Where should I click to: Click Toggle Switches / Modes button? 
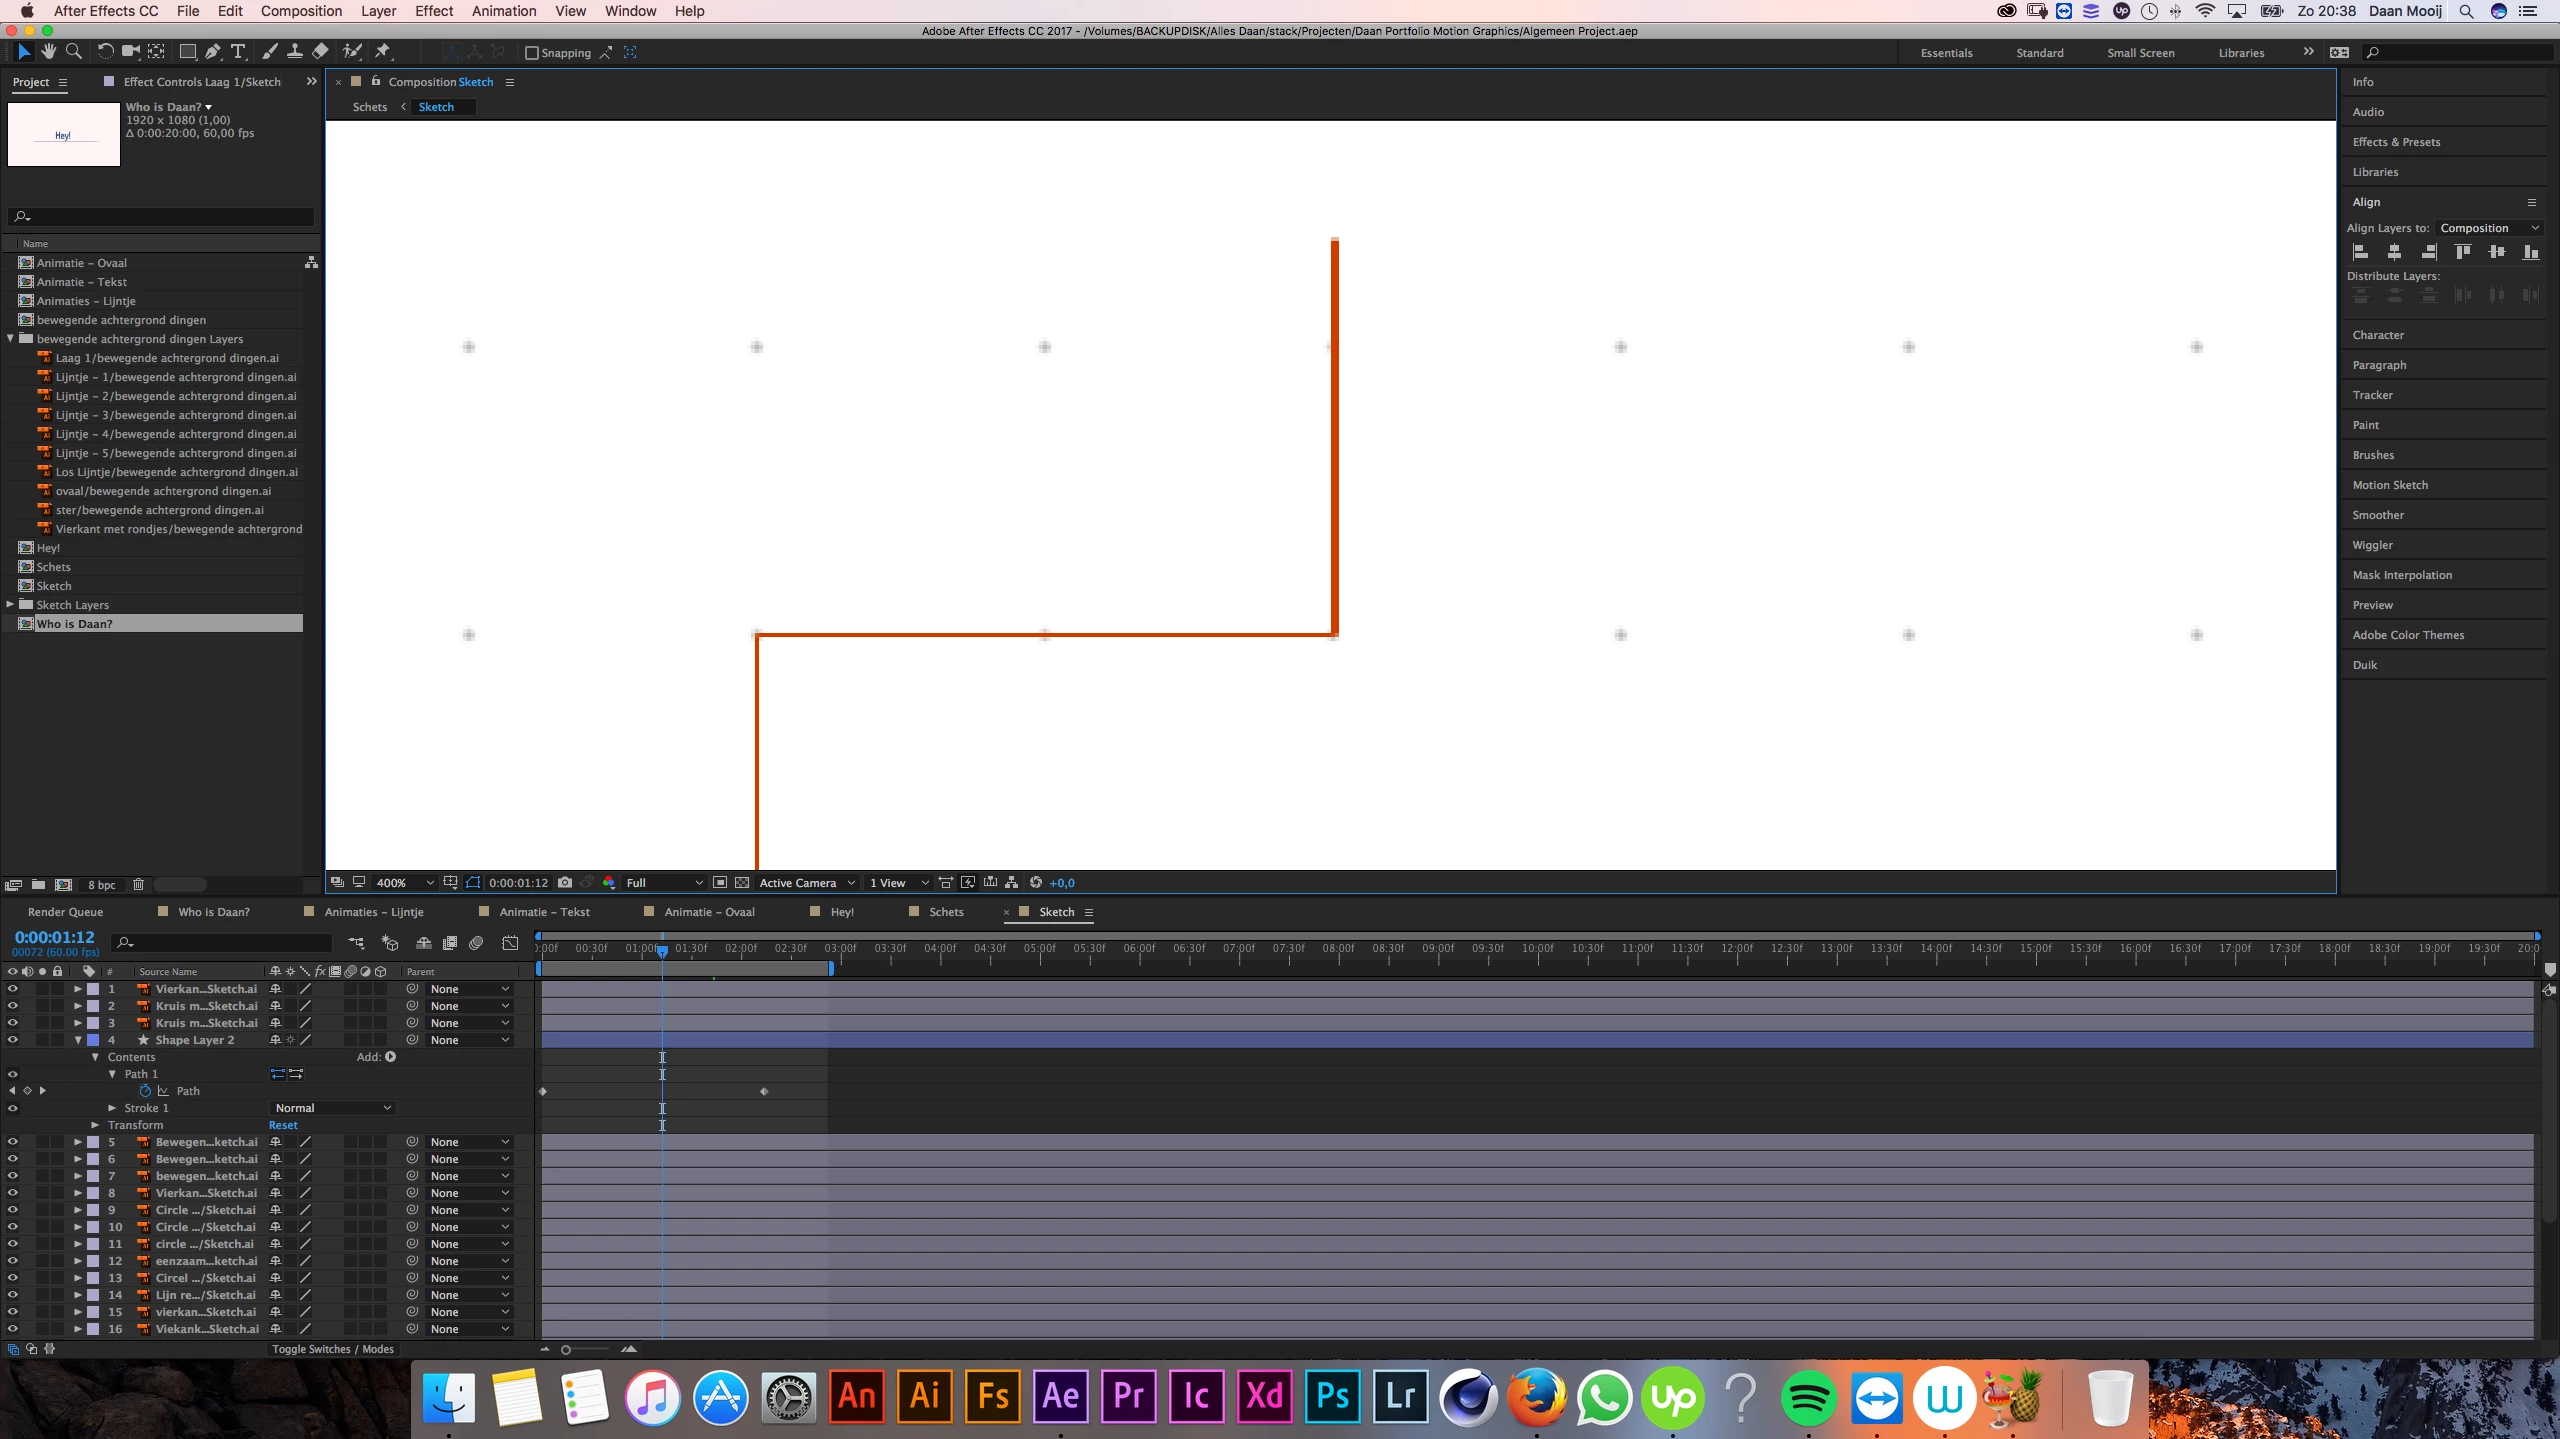click(x=332, y=1349)
